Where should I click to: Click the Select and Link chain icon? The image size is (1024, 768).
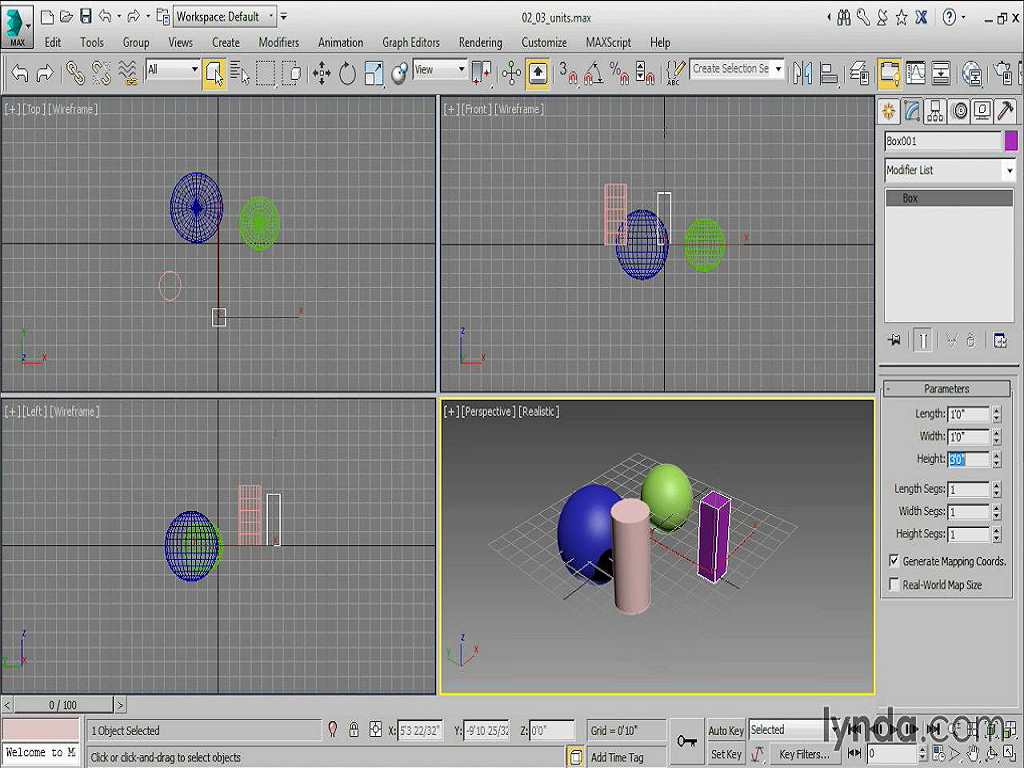76,72
